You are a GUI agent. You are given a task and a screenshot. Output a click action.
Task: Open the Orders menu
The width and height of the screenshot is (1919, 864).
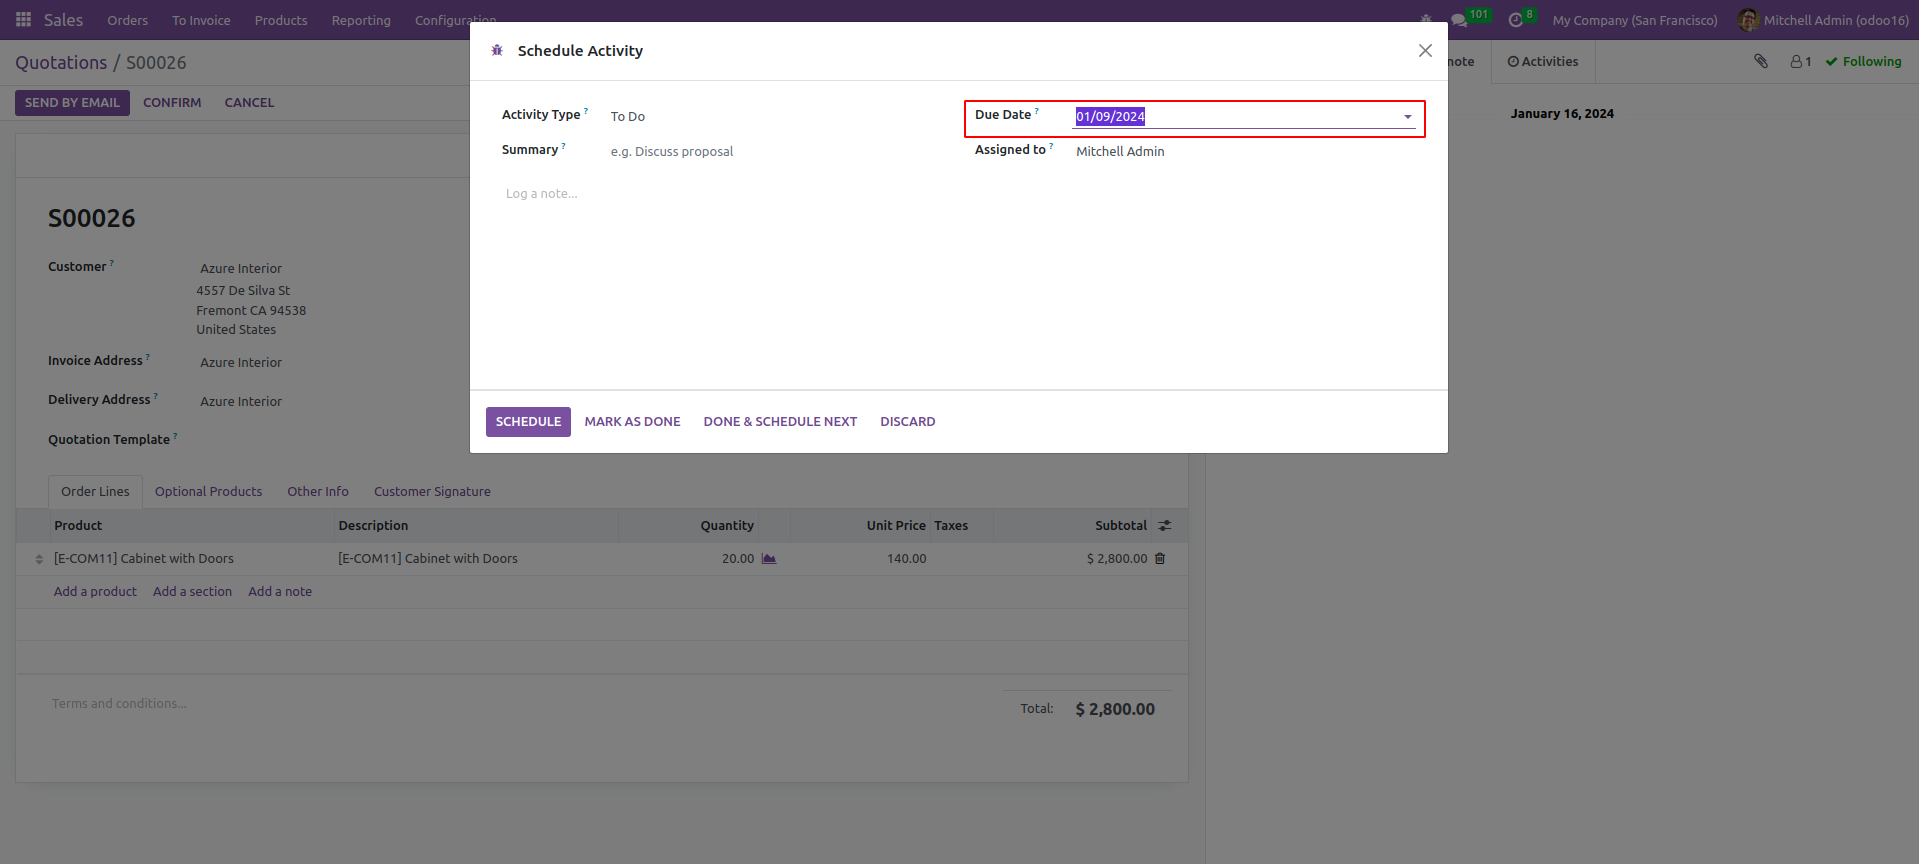click(128, 20)
